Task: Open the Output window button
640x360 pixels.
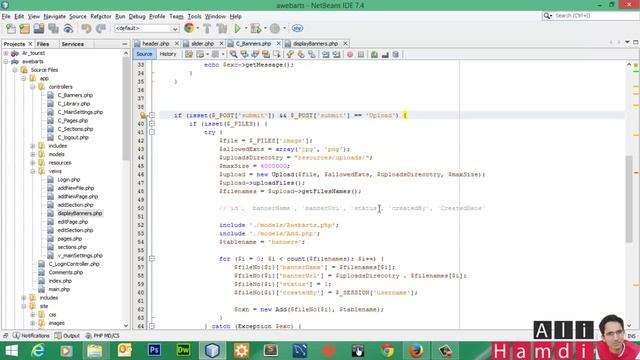Action: pyautogui.click(x=67, y=336)
